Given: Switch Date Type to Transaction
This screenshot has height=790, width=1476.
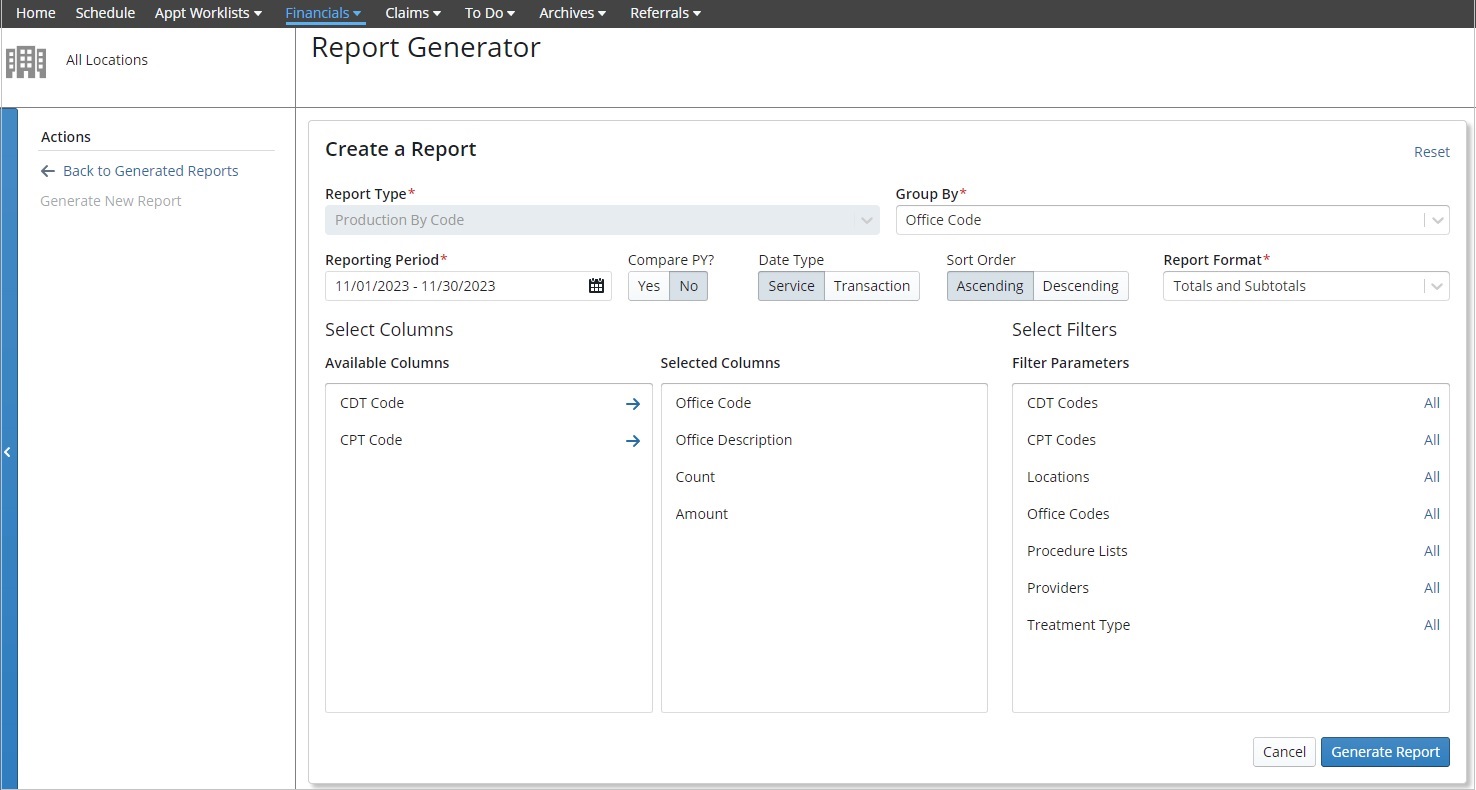Looking at the screenshot, I should pos(871,285).
